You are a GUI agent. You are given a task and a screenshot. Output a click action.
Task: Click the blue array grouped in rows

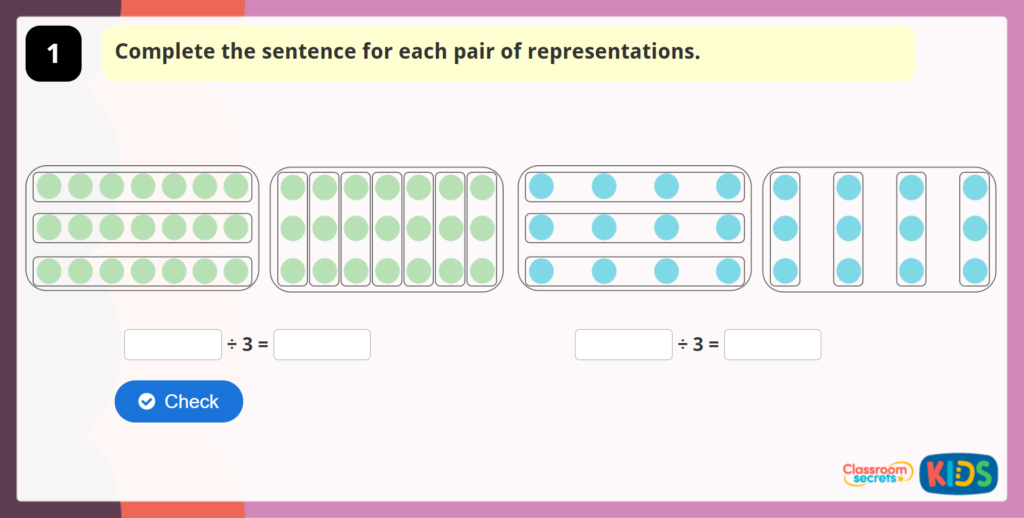tap(633, 229)
